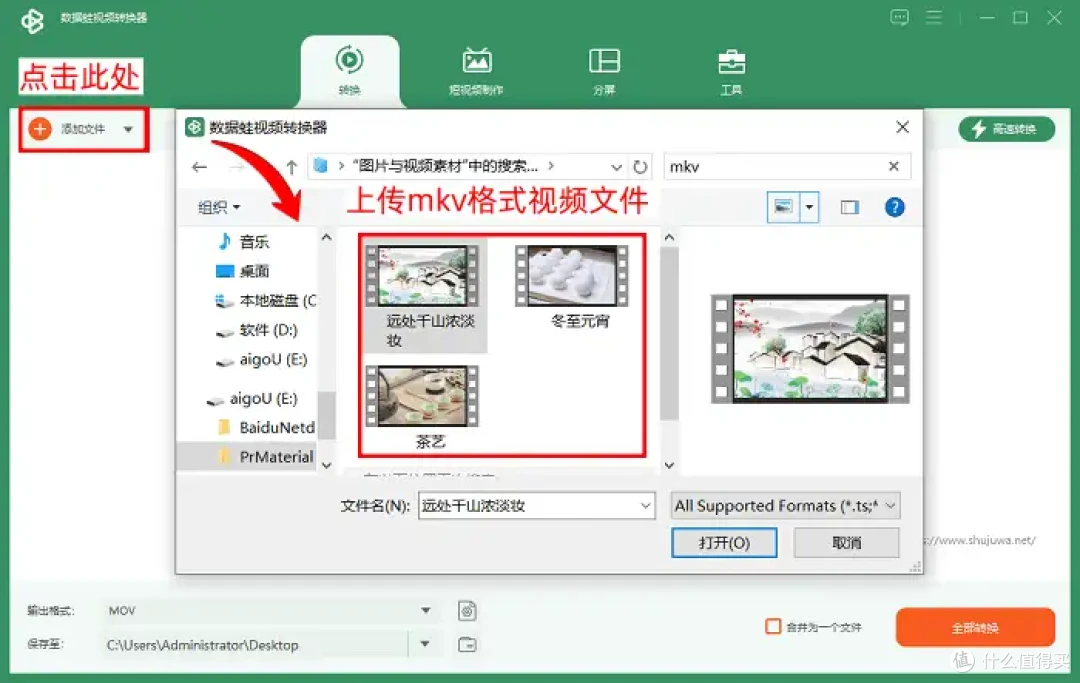Close the file open dialog

[902, 127]
